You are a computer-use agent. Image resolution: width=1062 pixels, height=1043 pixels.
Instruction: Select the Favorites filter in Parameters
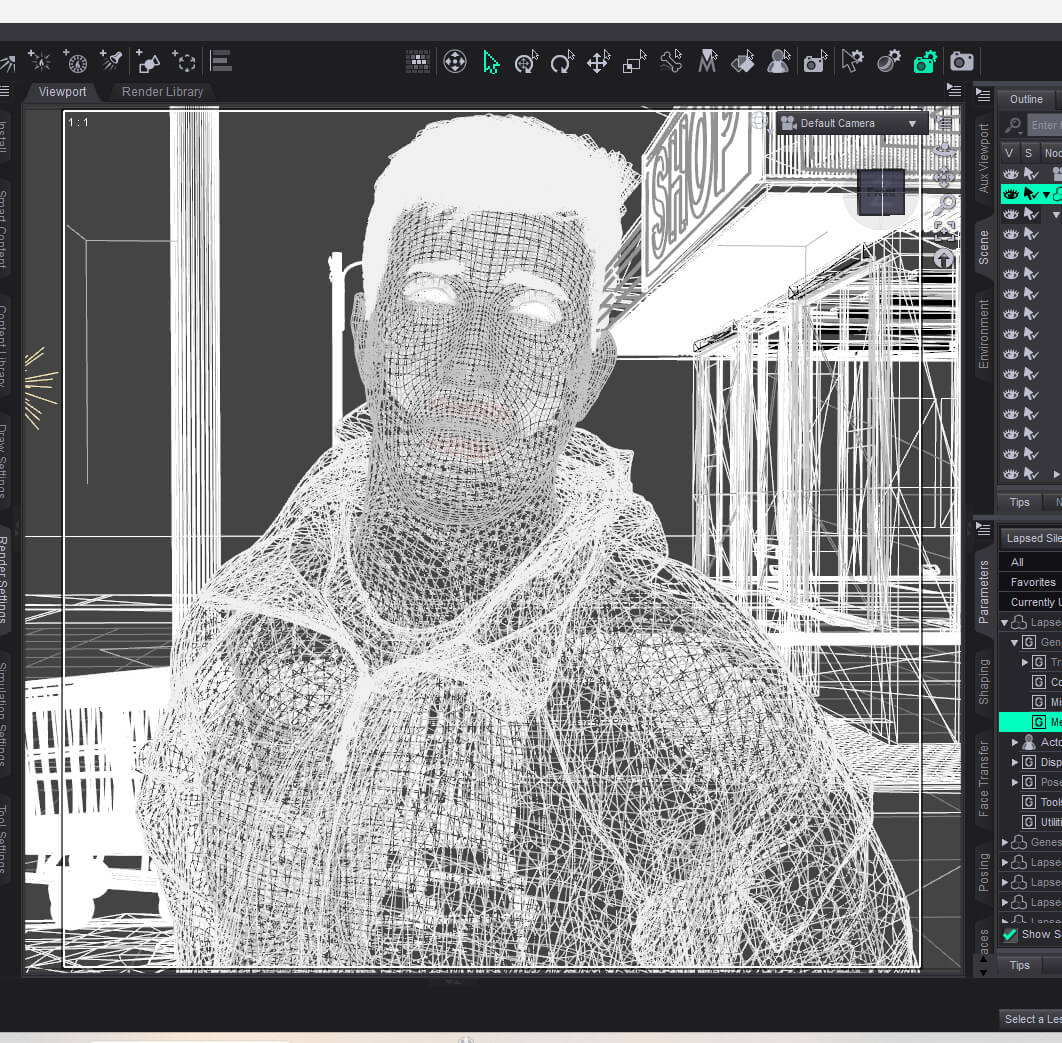pos(1033,582)
